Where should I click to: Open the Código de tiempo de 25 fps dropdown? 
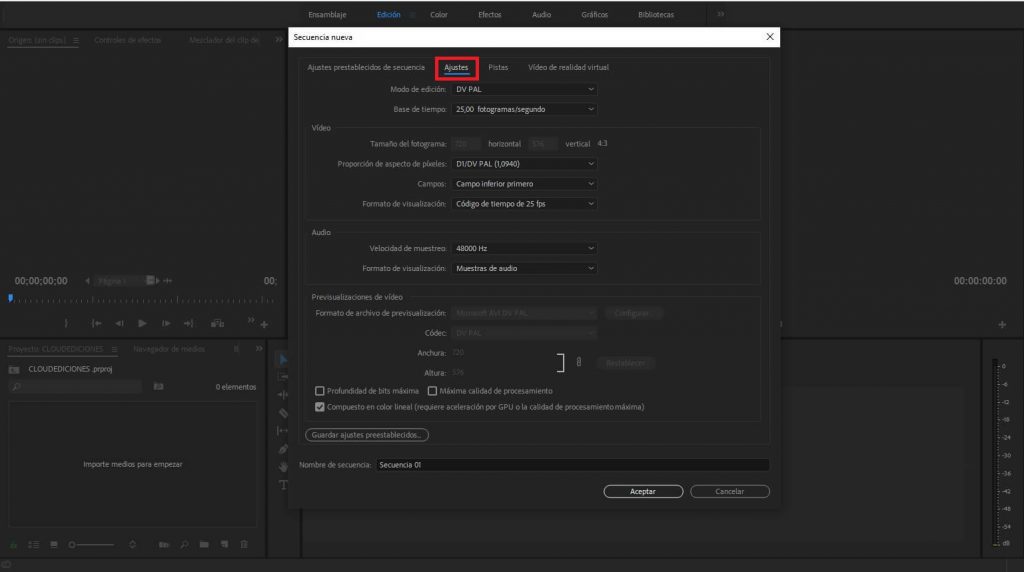[524, 204]
